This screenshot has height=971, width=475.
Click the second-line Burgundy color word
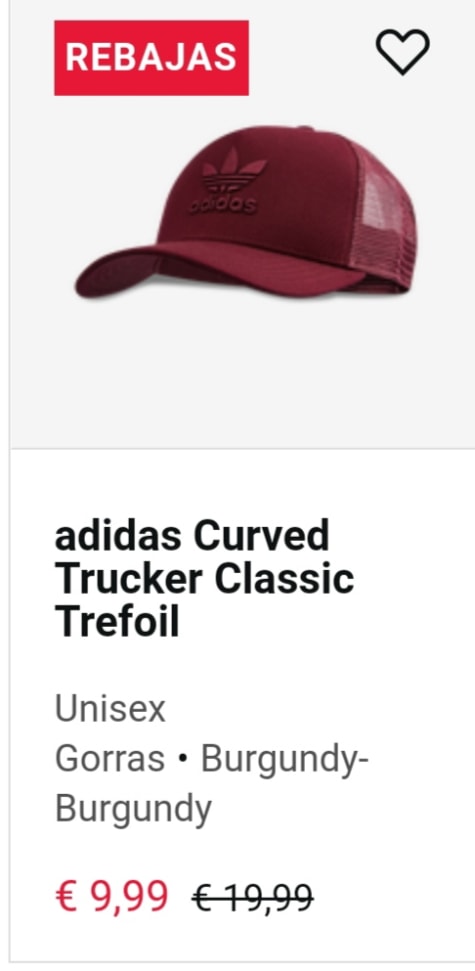pos(133,809)
